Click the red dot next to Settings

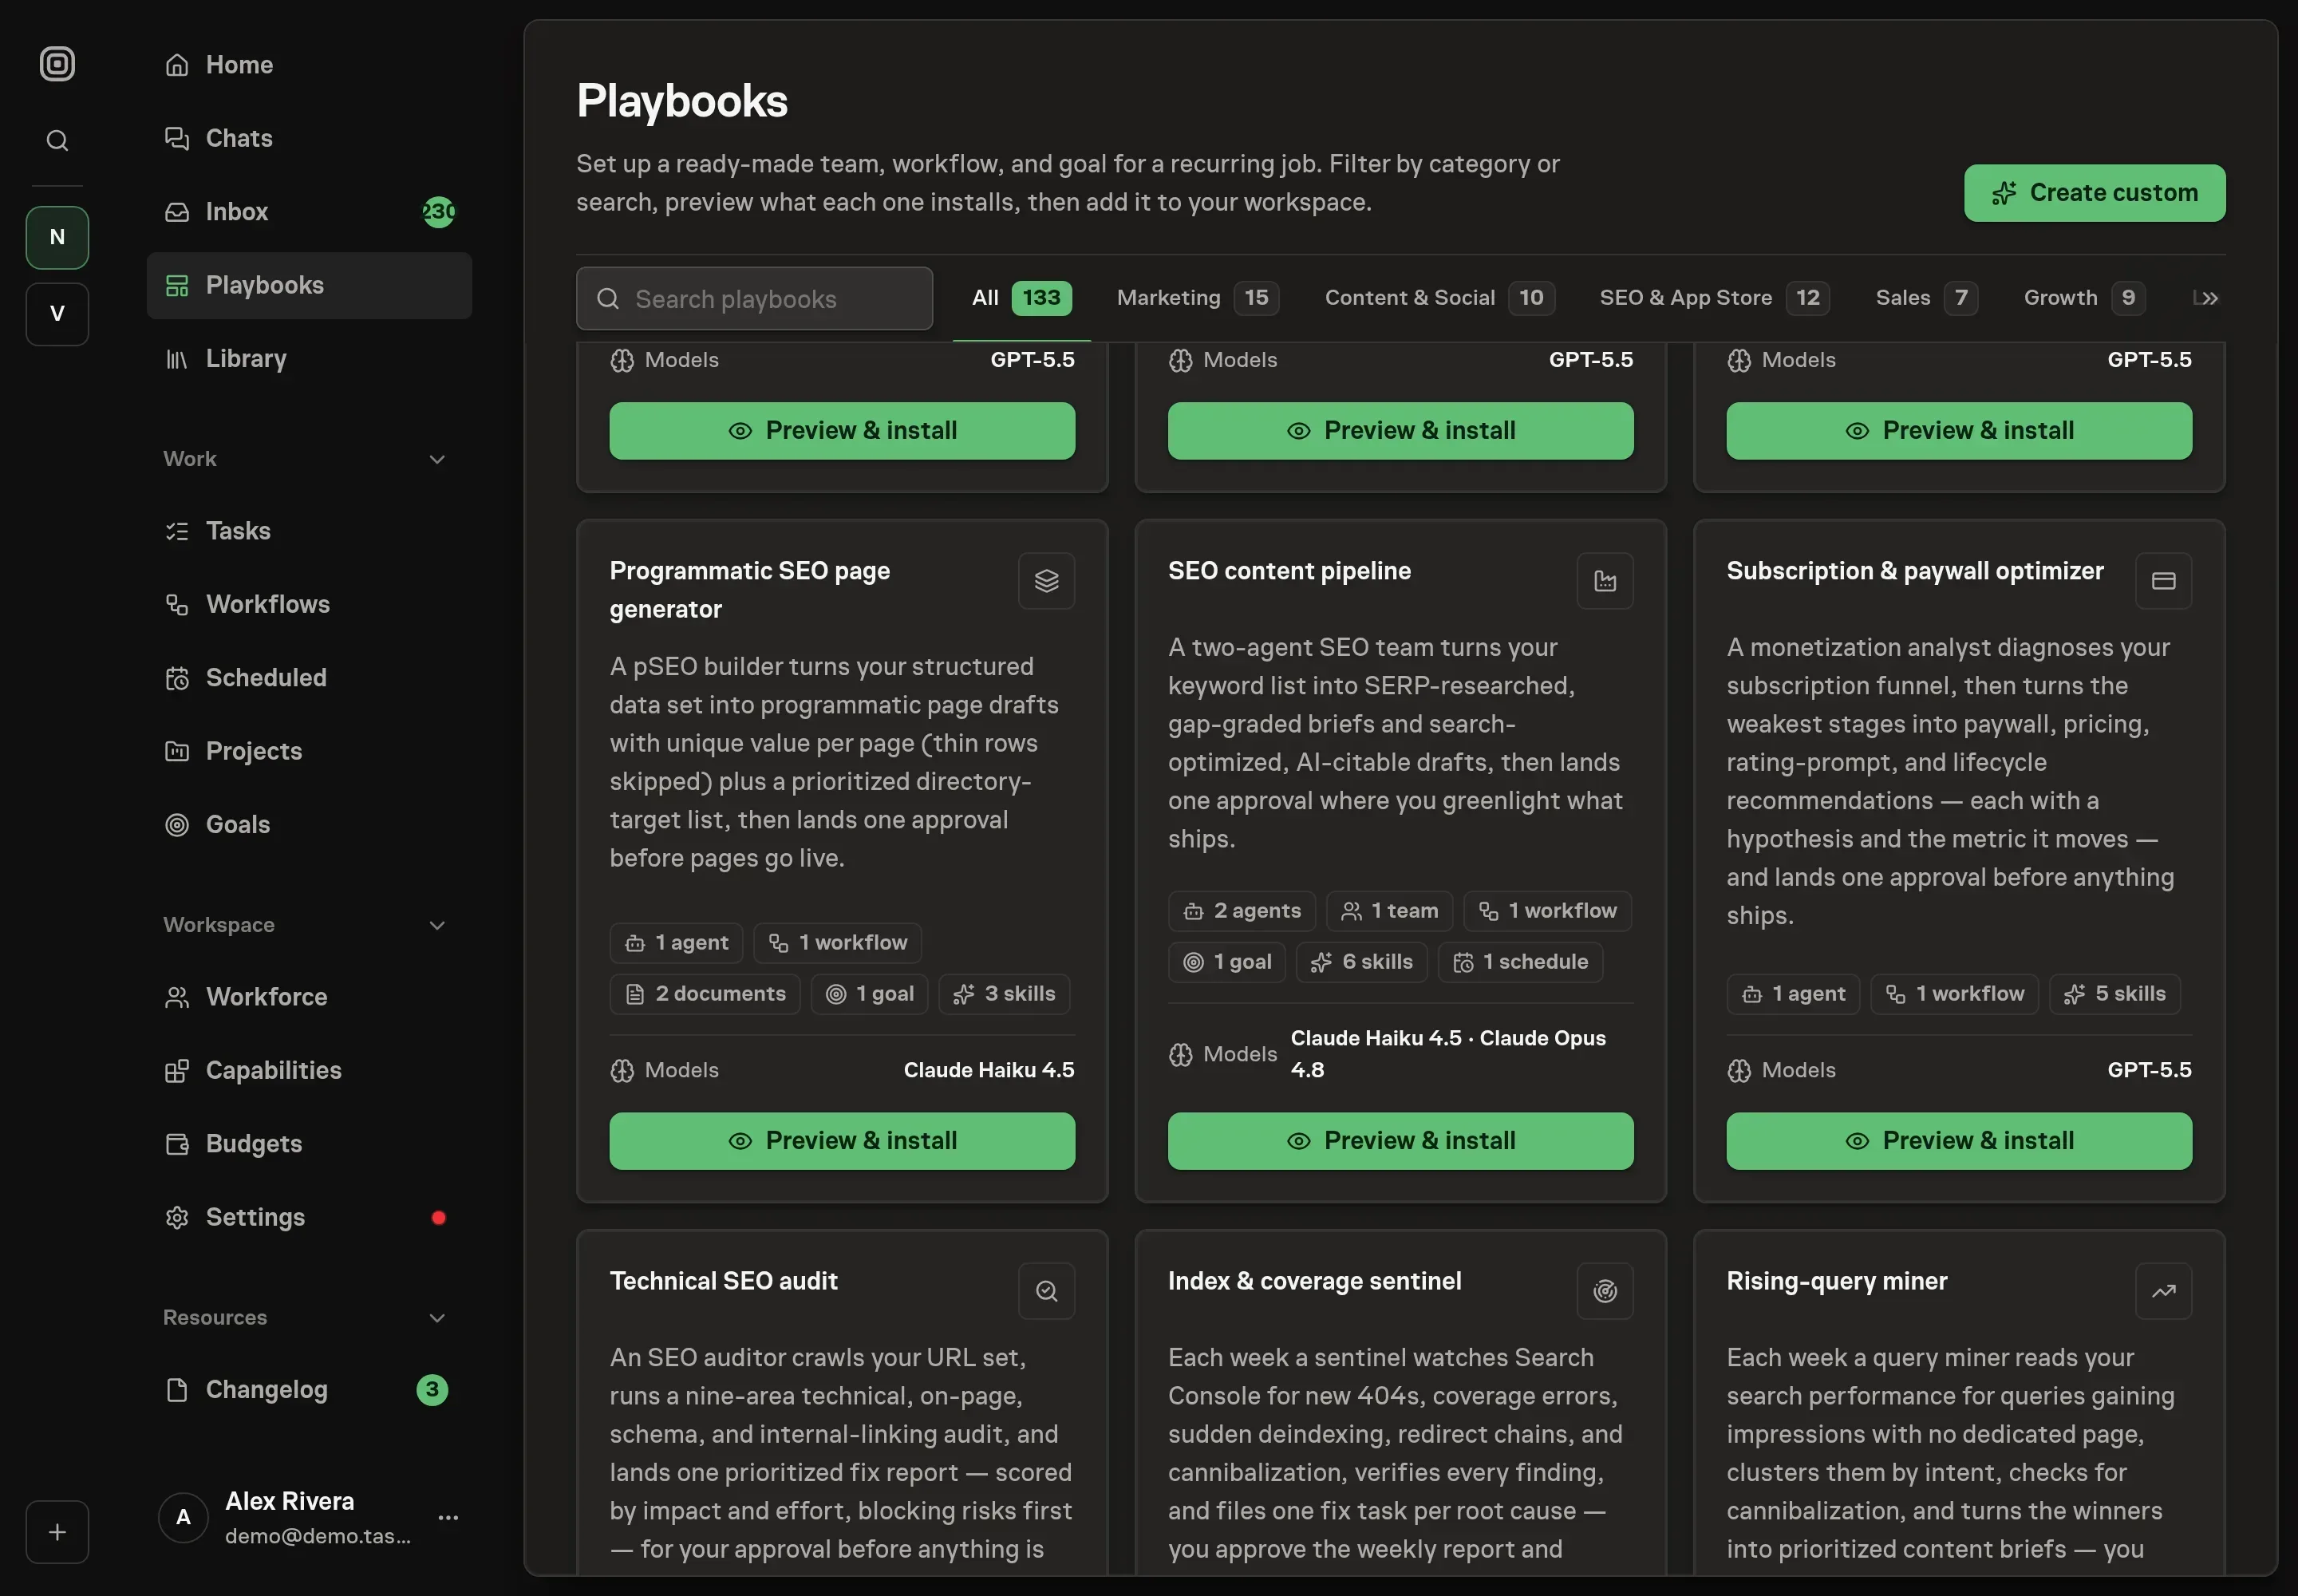[438, 1217]
